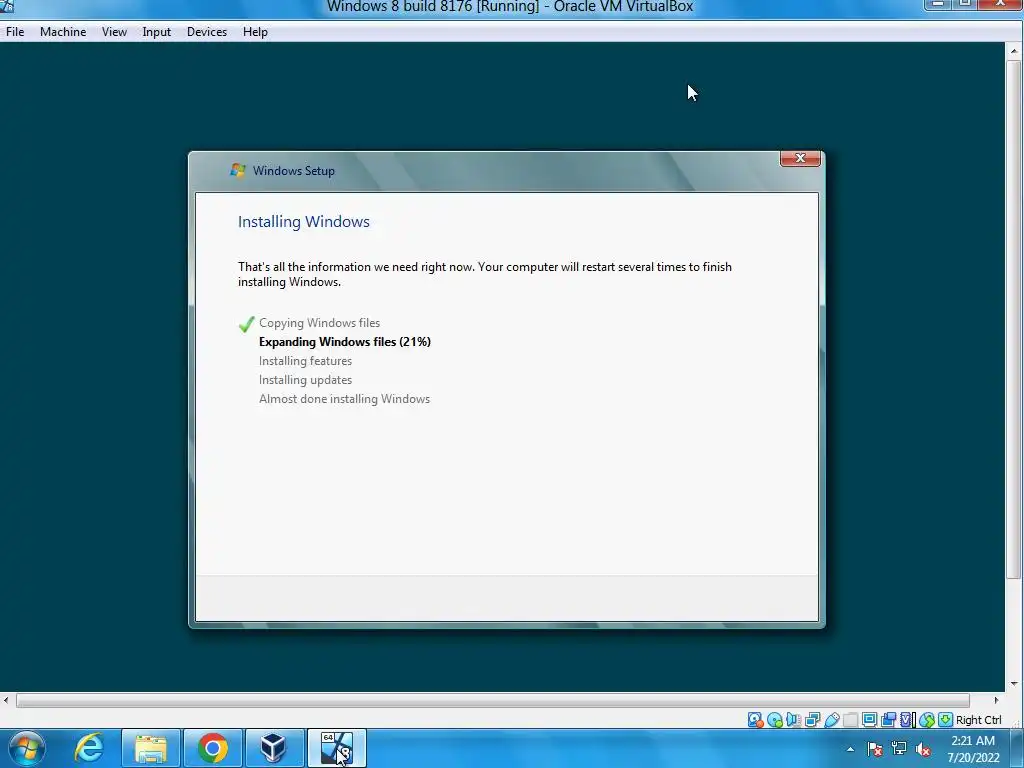This screenshot has height=768, width=1024.
Task: Click the vertical scrollbar thumb
Action: click(1014, 319)
